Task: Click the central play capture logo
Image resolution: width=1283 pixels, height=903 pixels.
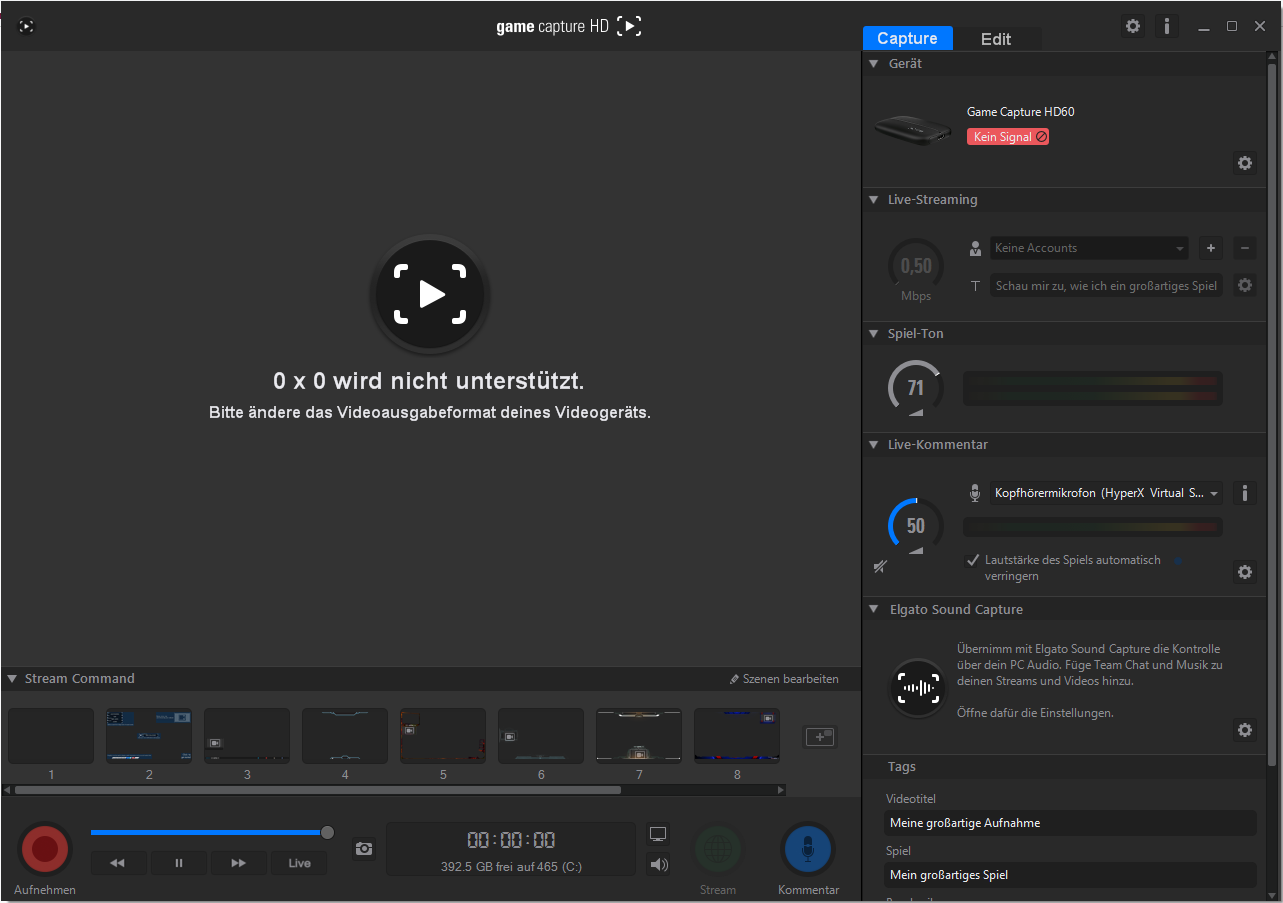Action: point(430,294)
